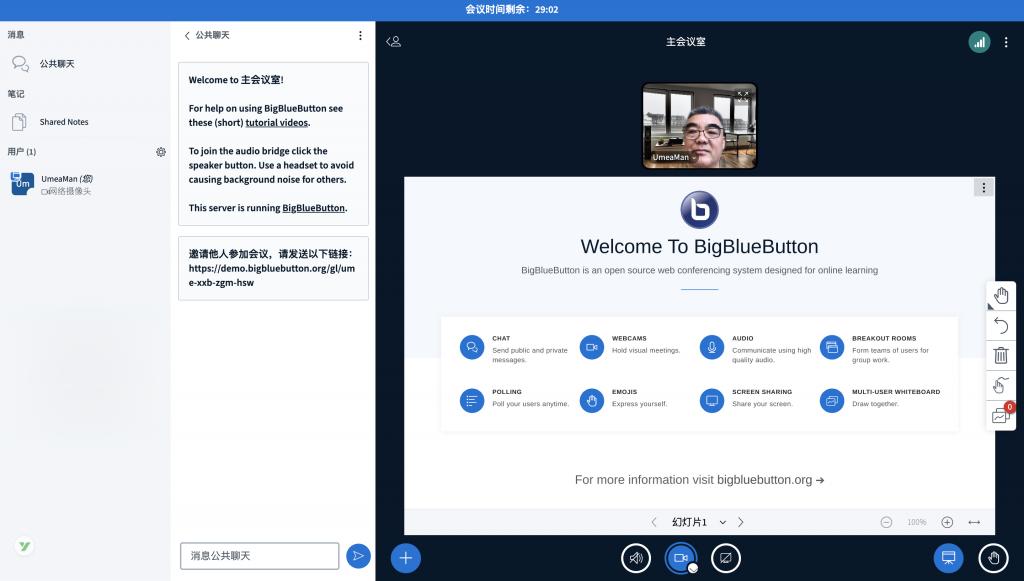The height and width of the screenshot is (581, 1024).
Task: Mute or unmute your webcam
Action: pos(681,558)
